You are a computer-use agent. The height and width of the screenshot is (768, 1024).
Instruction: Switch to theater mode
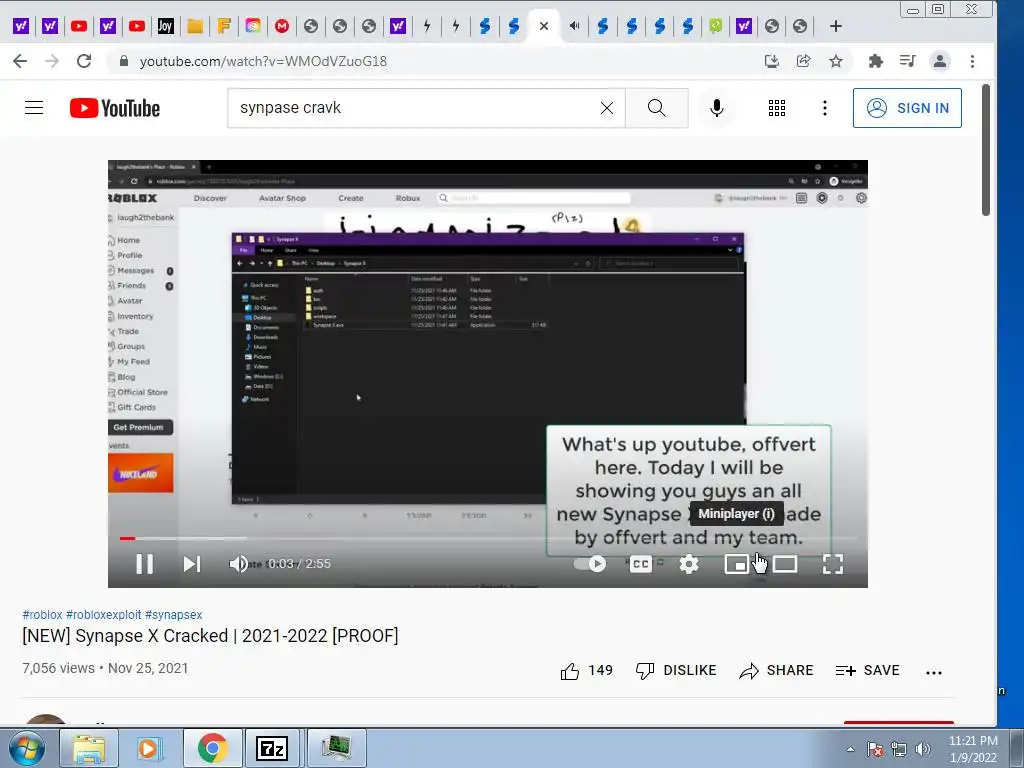(x=785, y=564)
